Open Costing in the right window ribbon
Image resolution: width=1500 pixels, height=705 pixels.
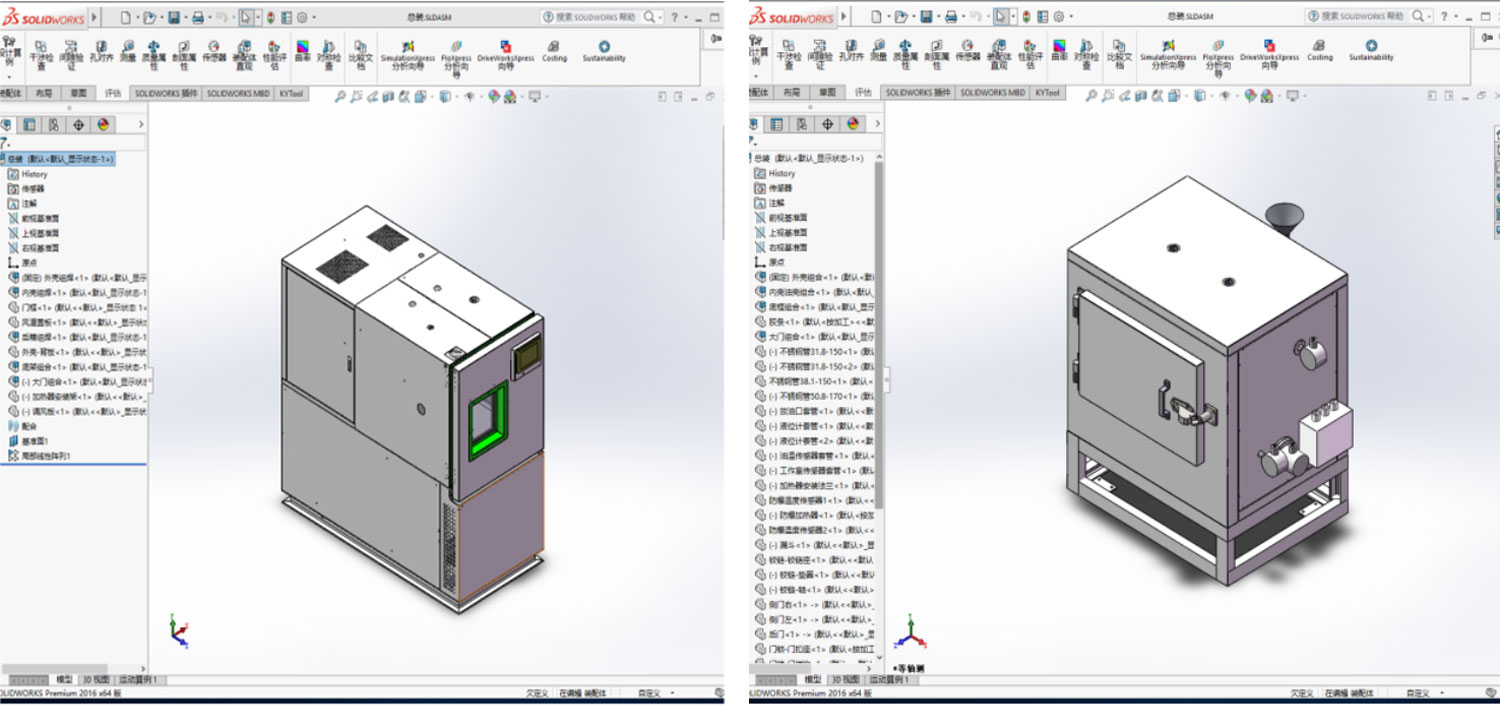click(1320, 51)
